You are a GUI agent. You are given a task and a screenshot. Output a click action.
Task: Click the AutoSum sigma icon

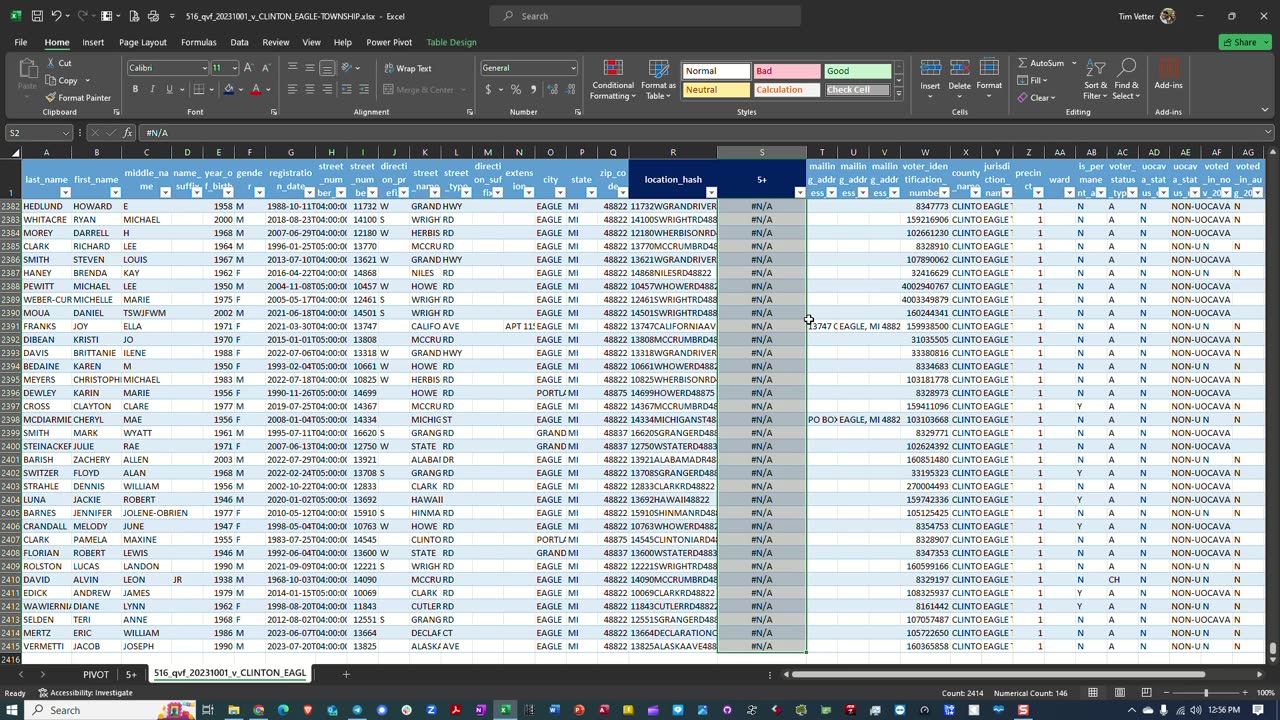[1023, 63]
